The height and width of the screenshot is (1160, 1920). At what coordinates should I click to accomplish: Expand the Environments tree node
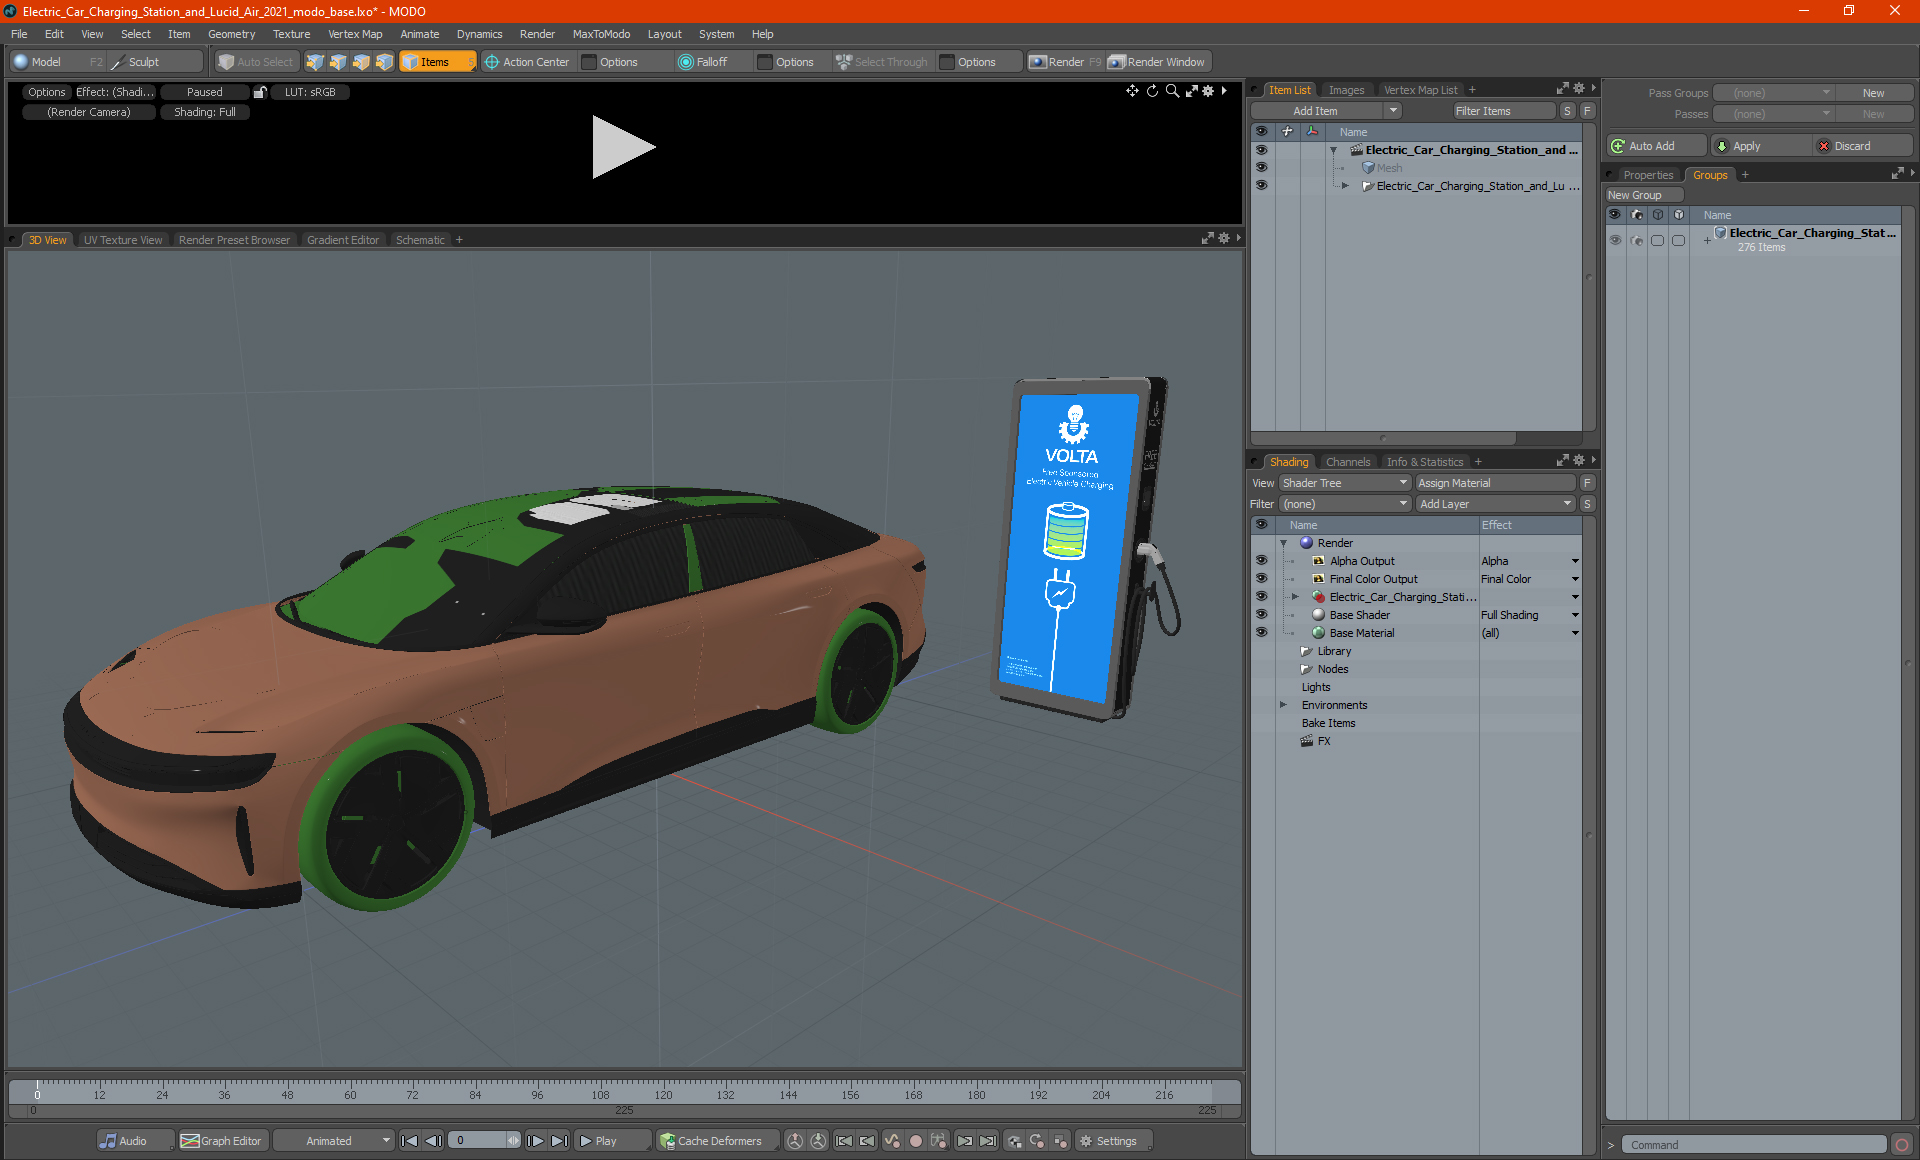coord(1284,705)
